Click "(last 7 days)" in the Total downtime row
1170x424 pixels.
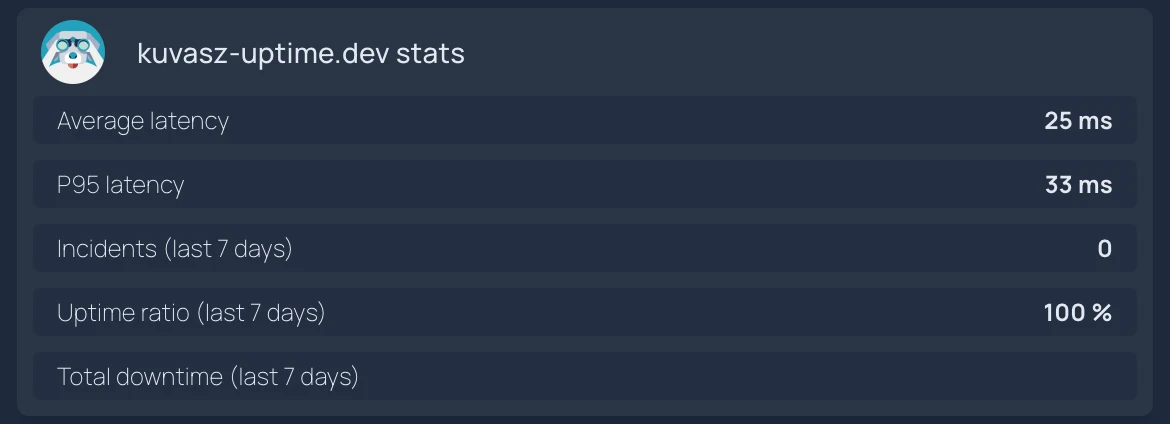pyautogui.click(x=295, y=377)
